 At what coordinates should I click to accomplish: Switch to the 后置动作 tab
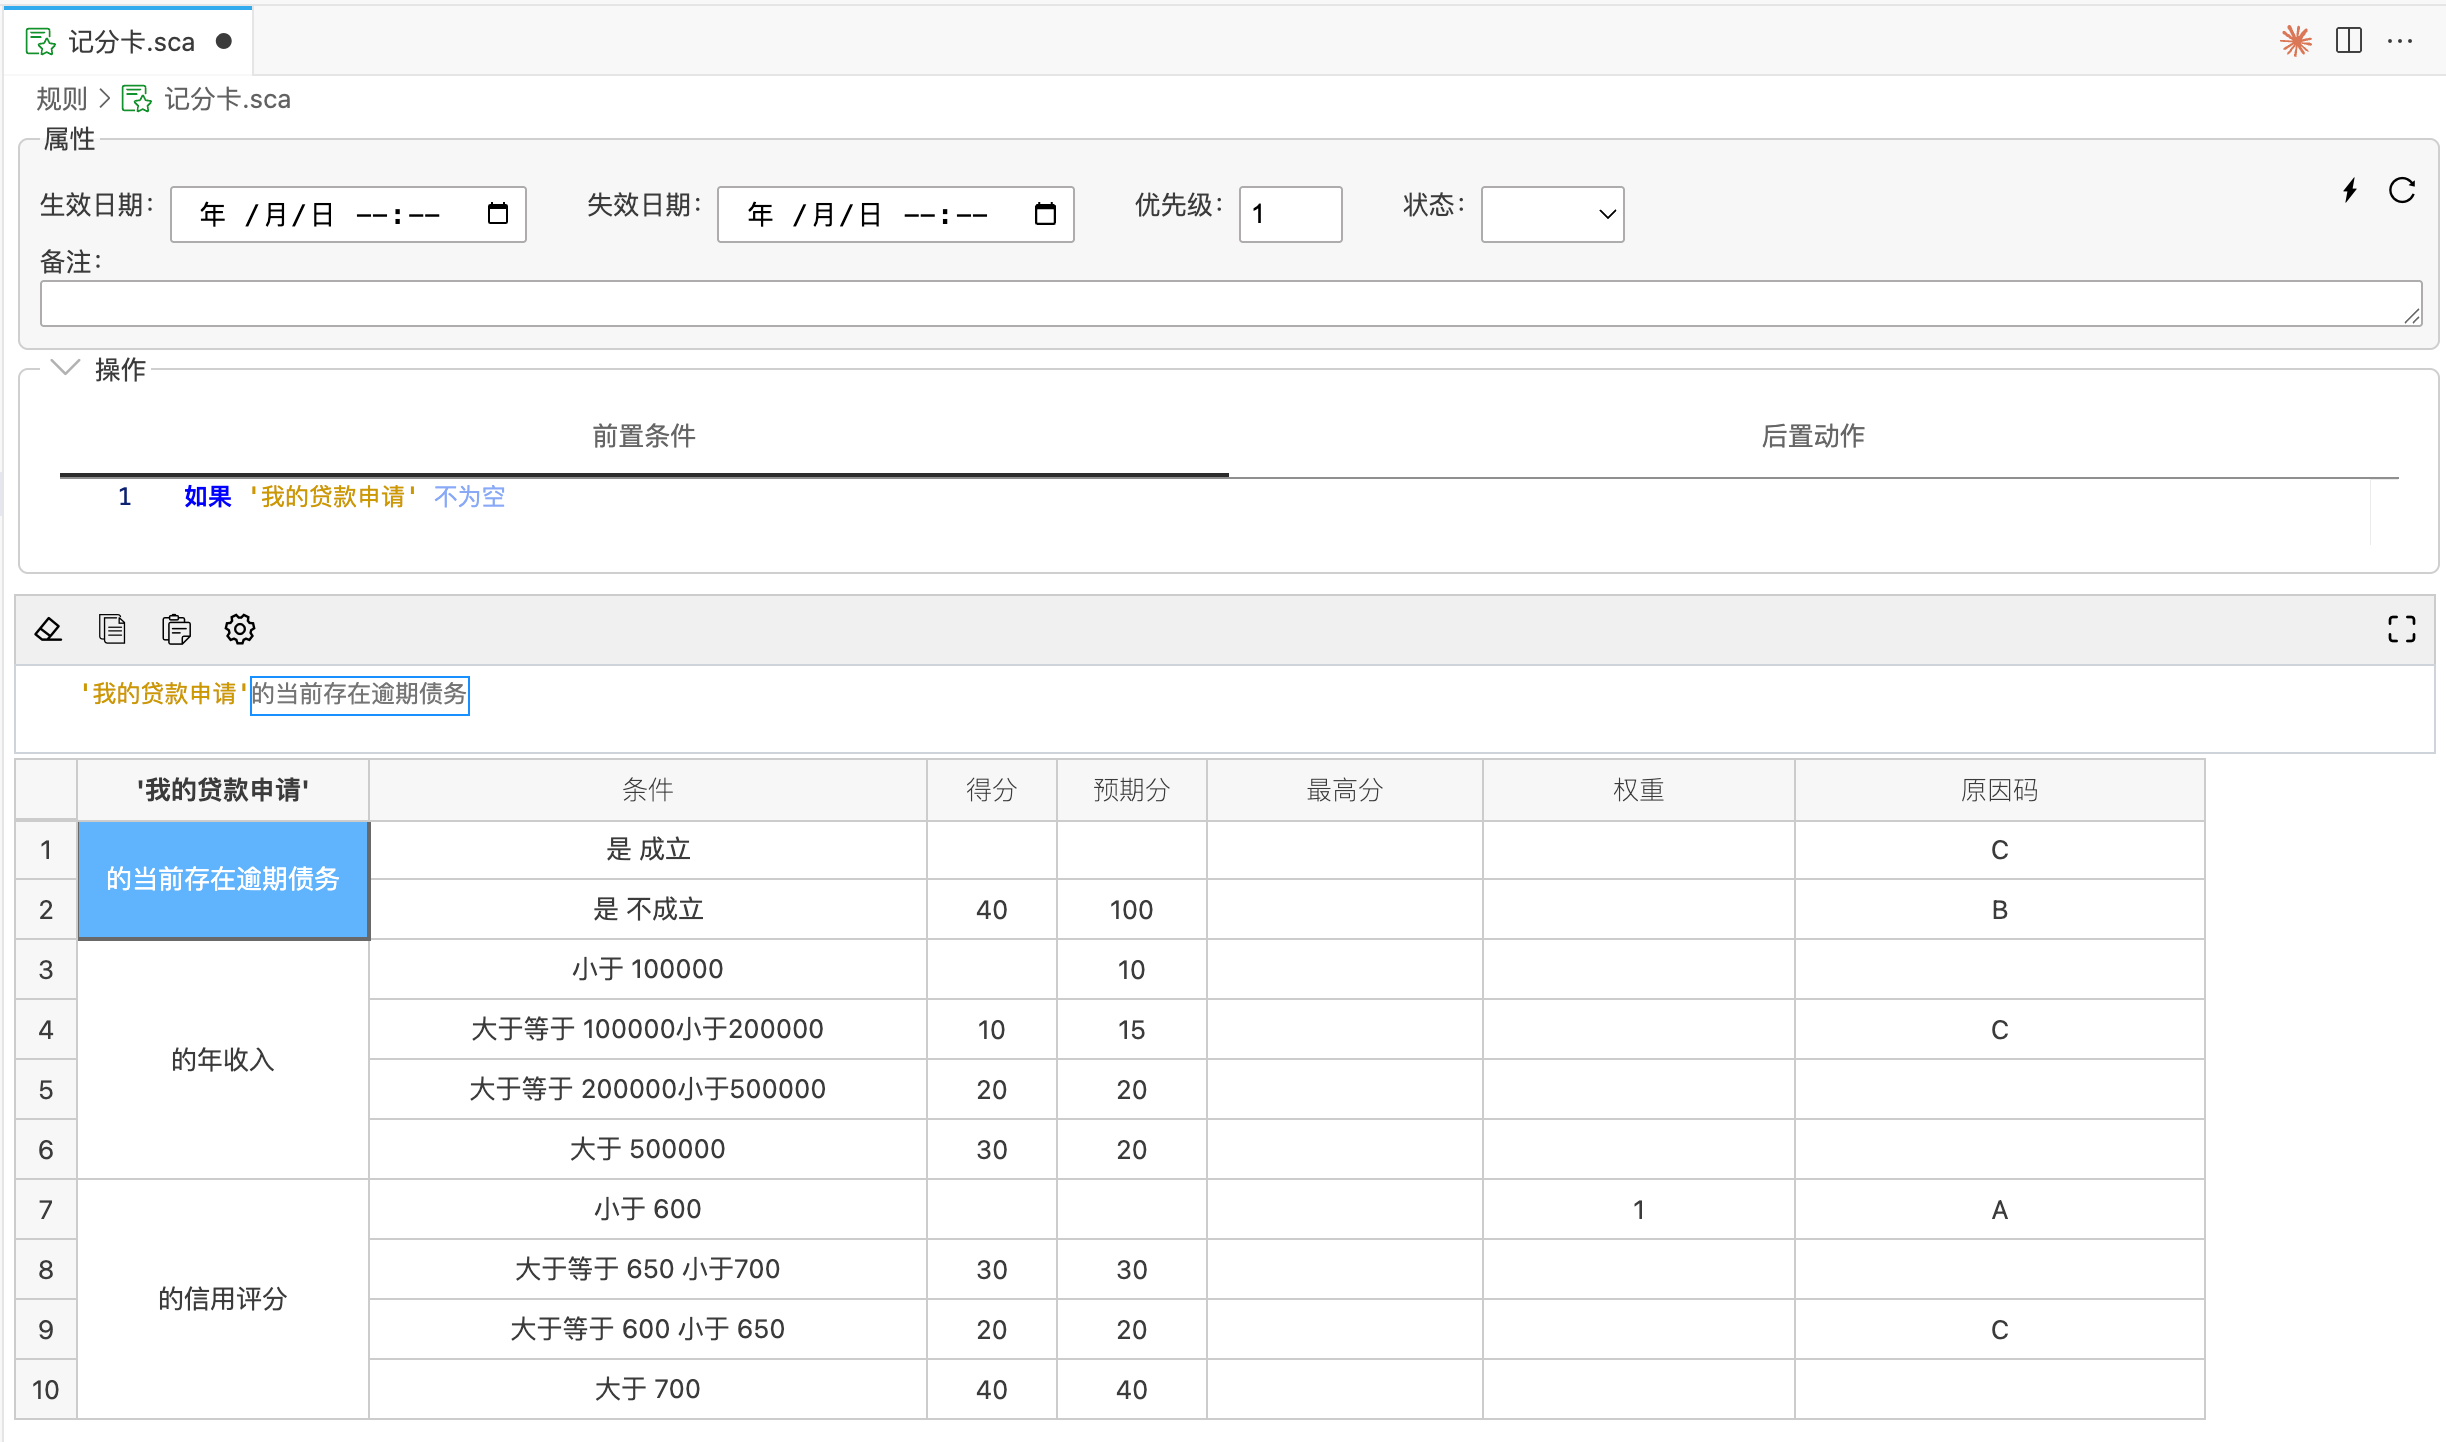1813,436
